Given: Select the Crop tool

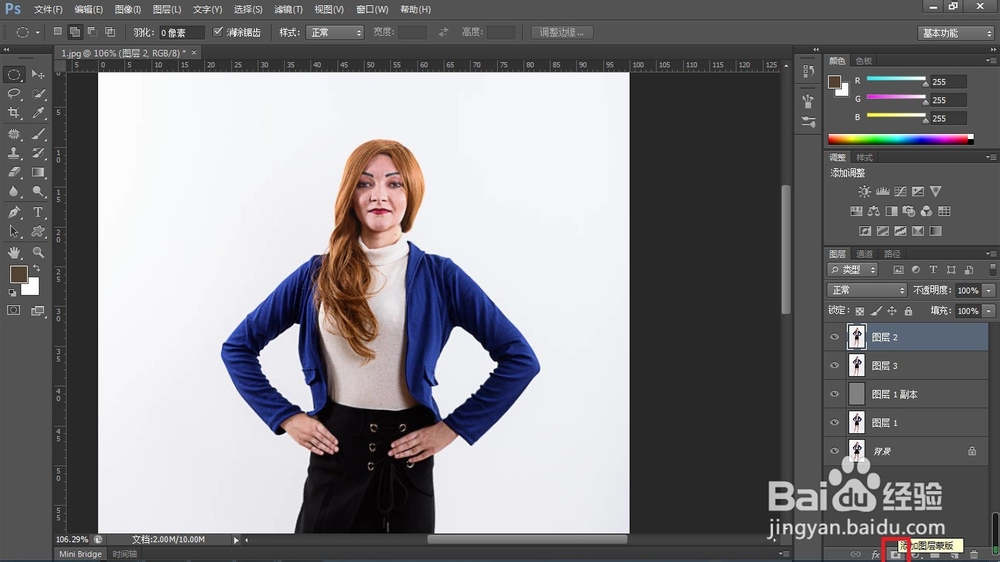Looking at the screenshot, I should click(x=13, y=113).
